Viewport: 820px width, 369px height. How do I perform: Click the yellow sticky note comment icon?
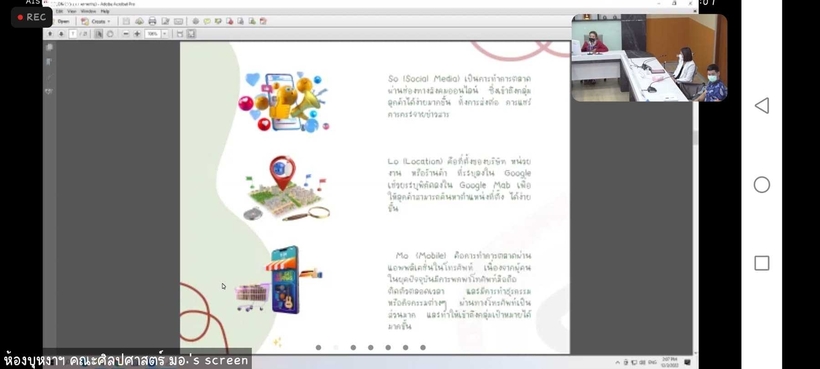click(207, 21)
